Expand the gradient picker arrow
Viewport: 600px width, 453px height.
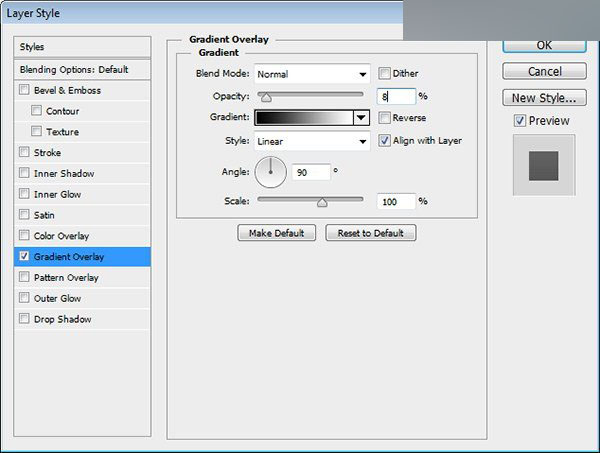[x=361, y=117]
